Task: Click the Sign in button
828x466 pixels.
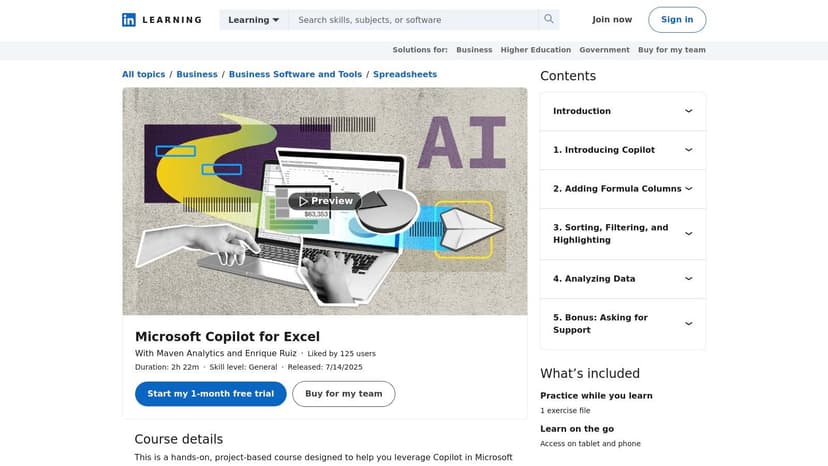Action: tap(677, 20)
